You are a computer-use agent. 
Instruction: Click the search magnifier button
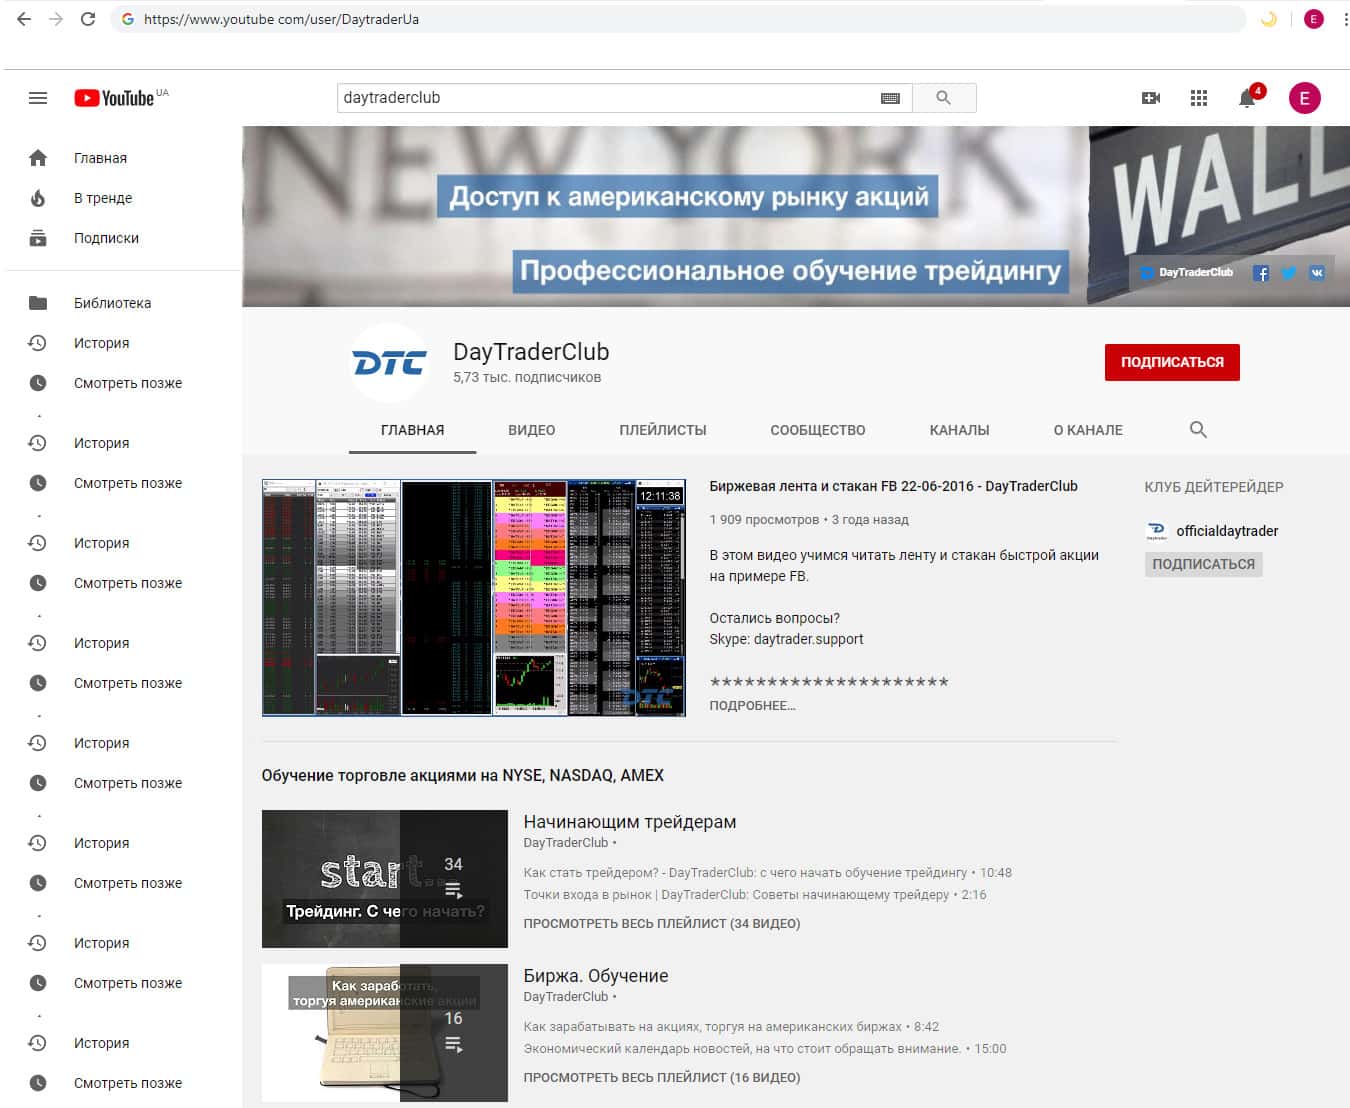coord(943,98)
